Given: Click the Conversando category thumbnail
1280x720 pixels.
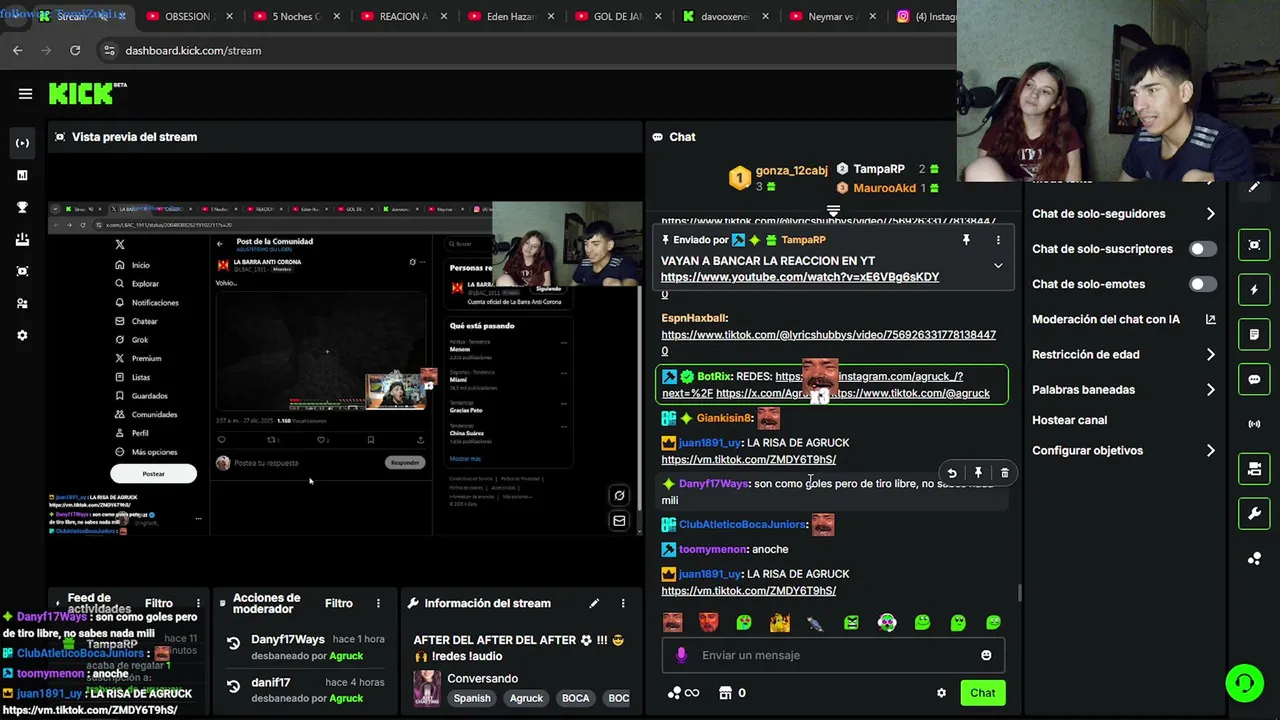Looking at the screenshot, I should (x=427, y=688).
